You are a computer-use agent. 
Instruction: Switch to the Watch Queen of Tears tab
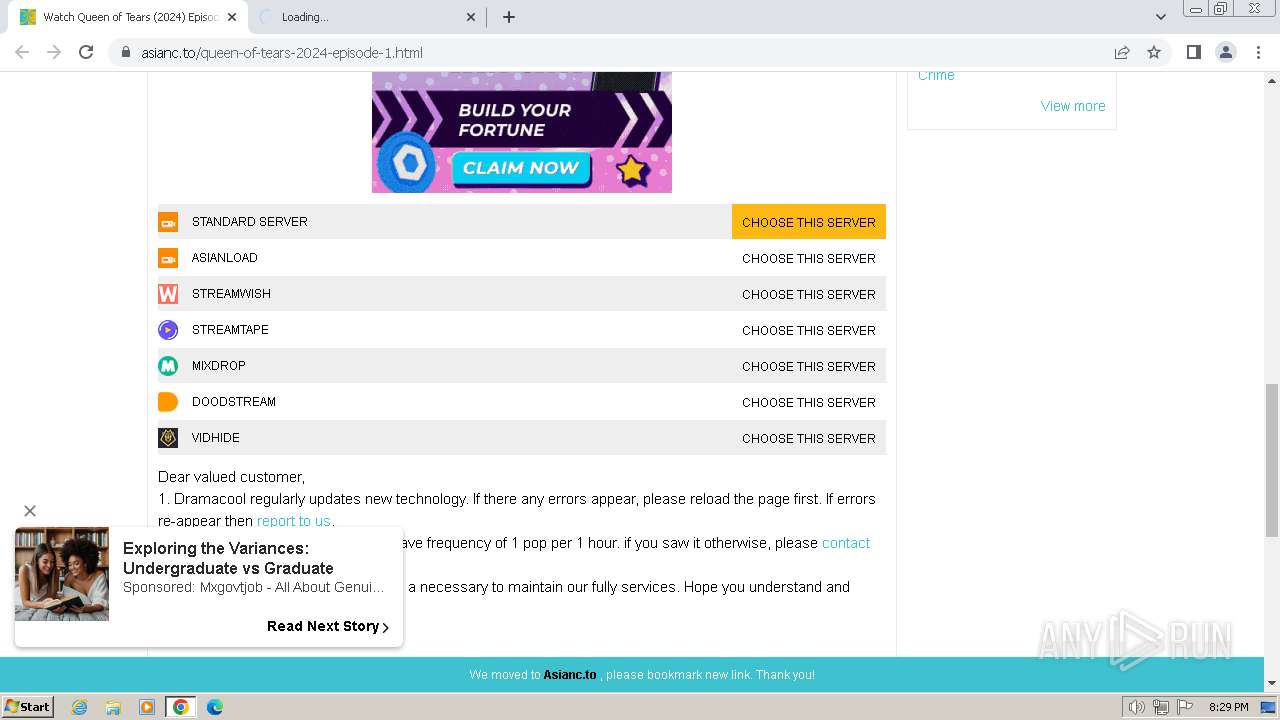[x=130, y=17]
